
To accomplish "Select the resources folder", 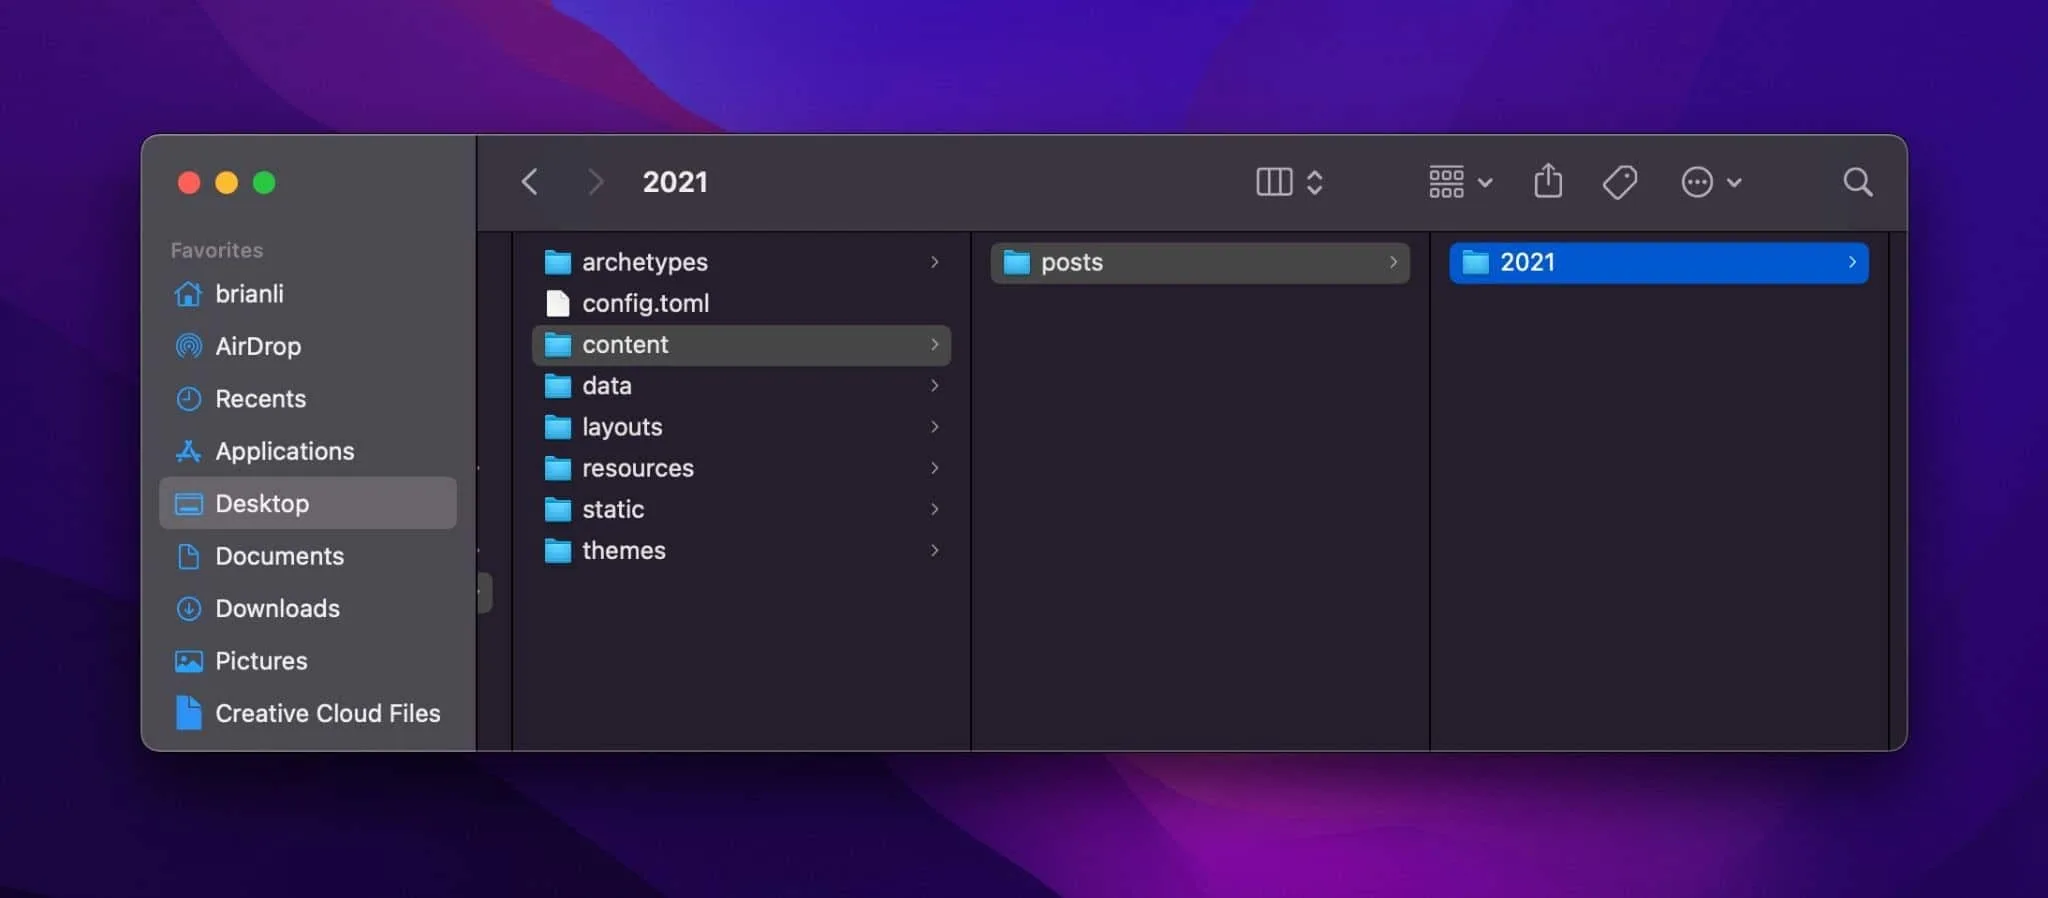I will pos(741,468).
